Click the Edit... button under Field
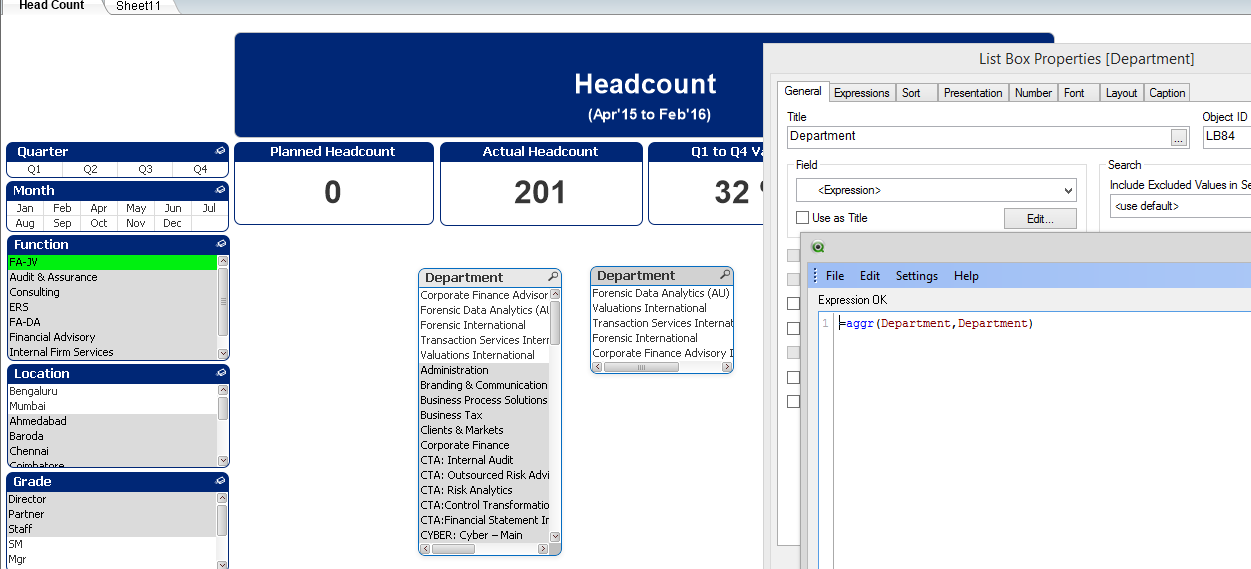The width and height of the screenshot is (1251, 569). (1040, 219)
